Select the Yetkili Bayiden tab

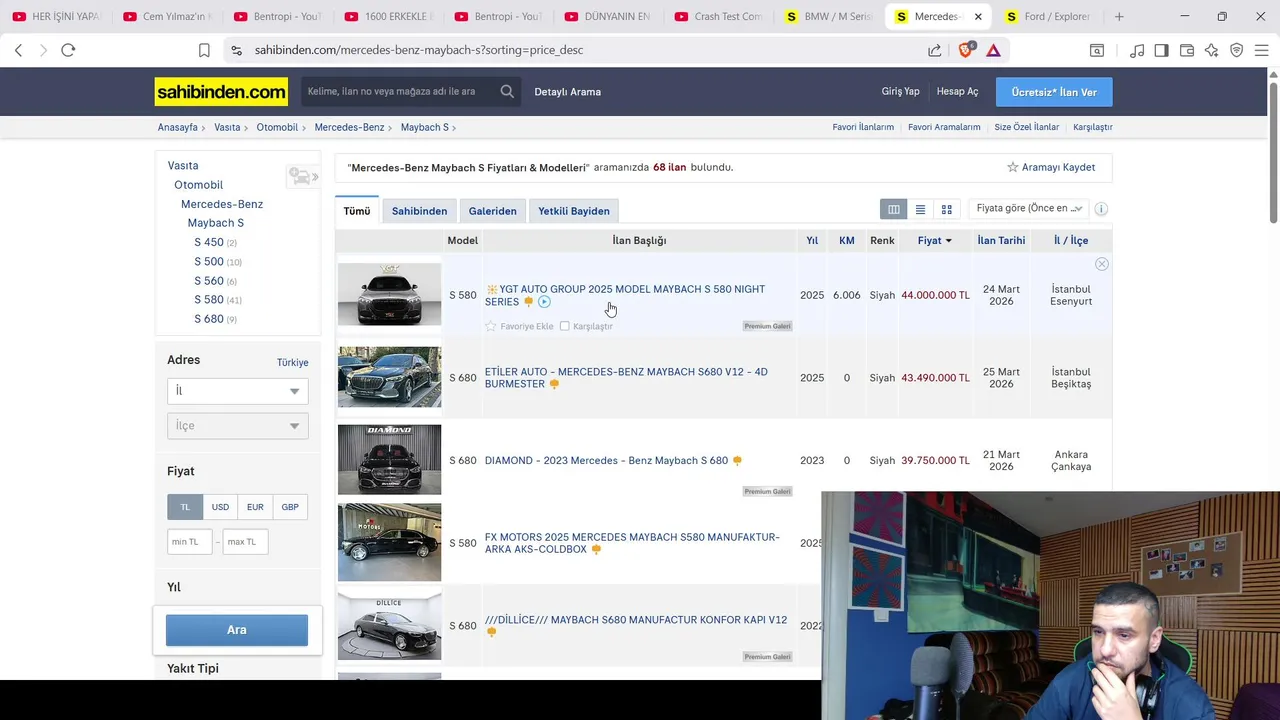574,211
